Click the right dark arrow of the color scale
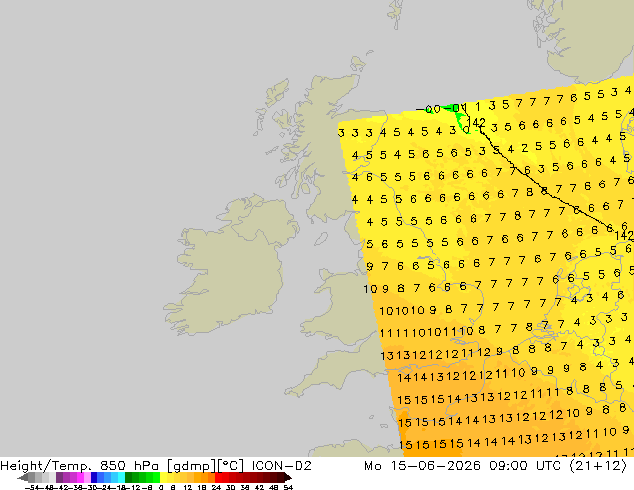The width and height of the screenshot is (634, 490). (288, 478)
